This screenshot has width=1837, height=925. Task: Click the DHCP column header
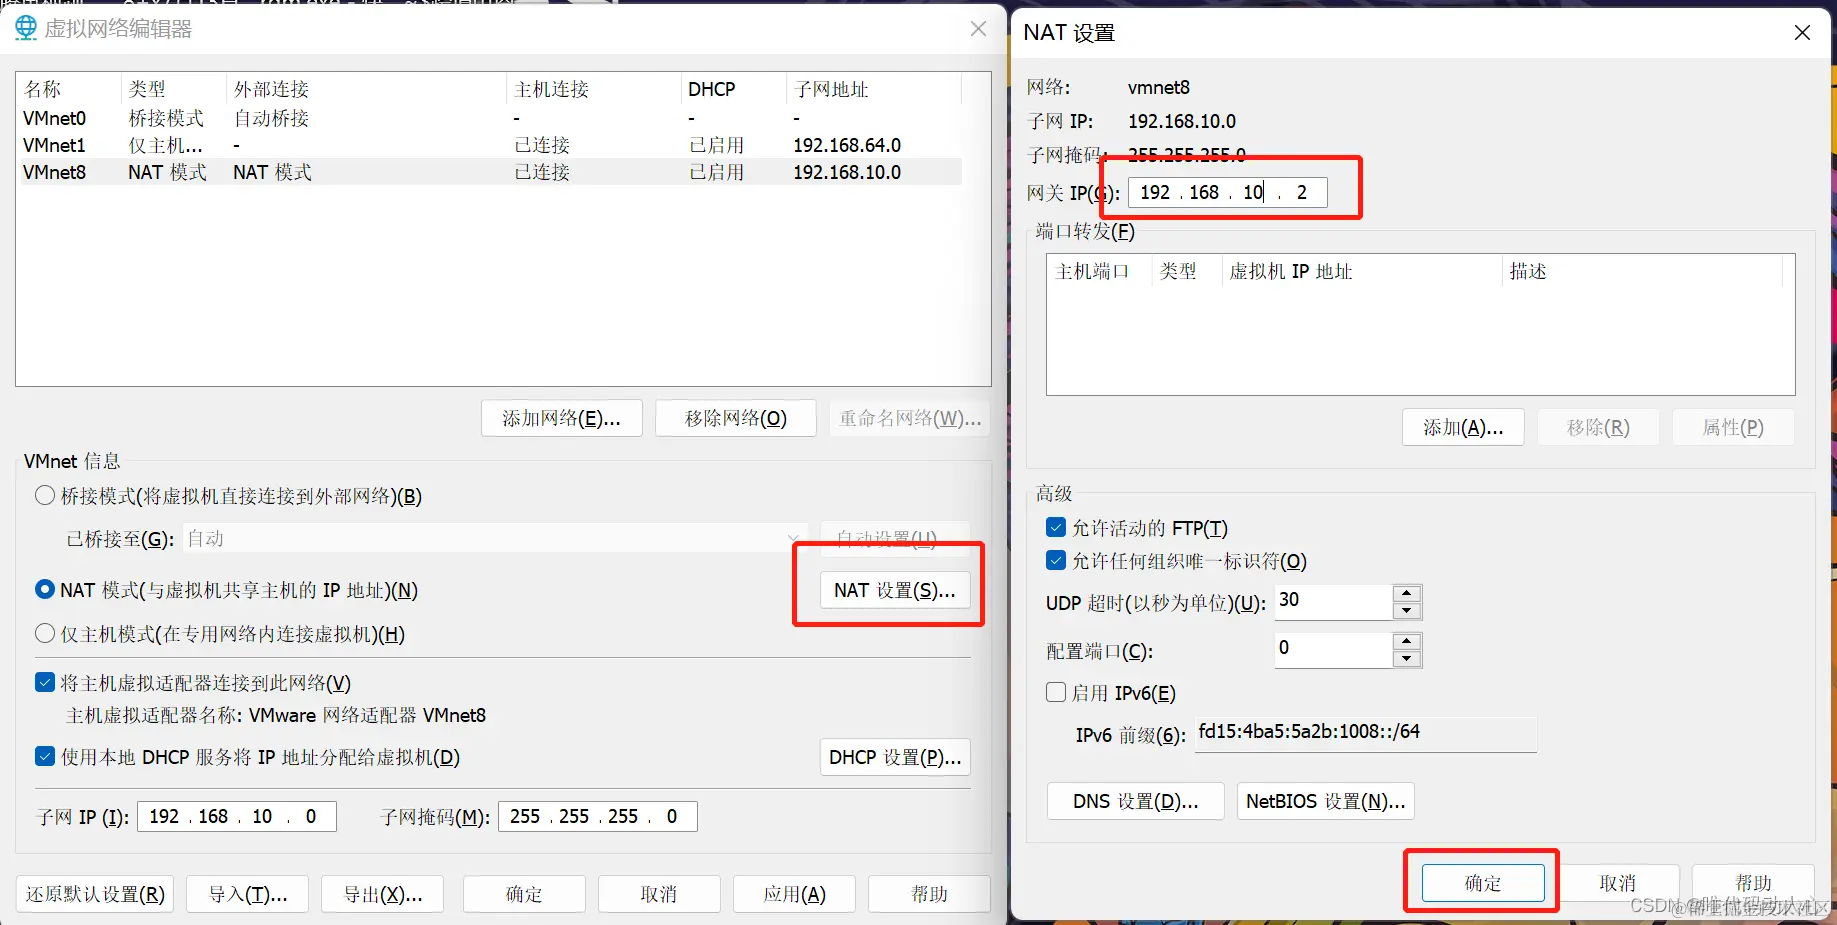[734, 89]
